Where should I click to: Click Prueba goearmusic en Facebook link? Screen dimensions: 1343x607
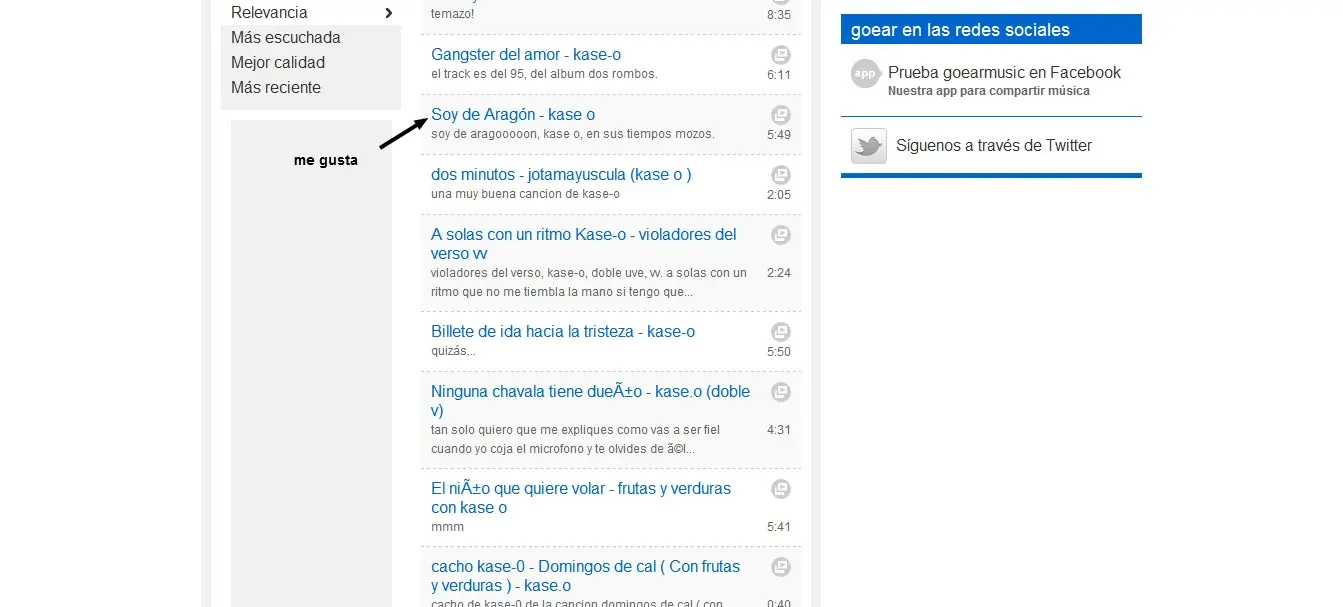click(x=1004, y=73)
